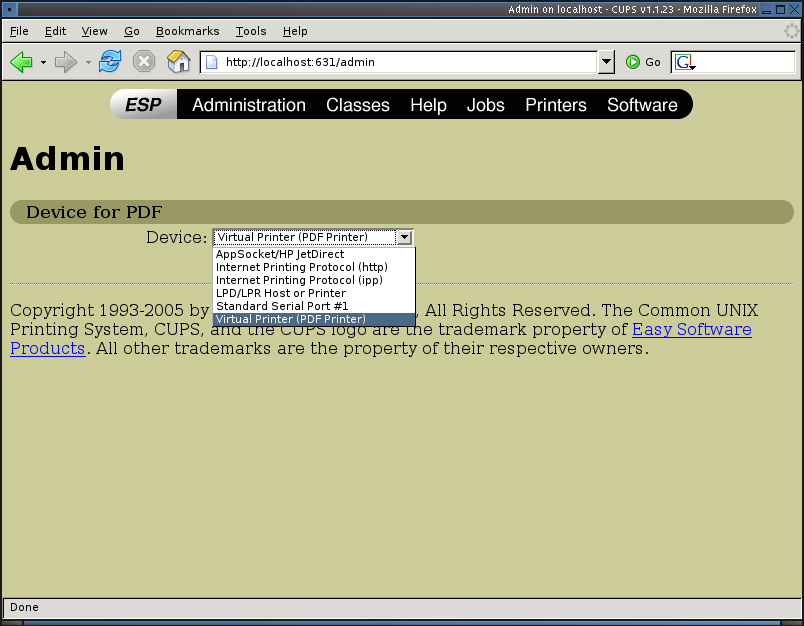Select Internet Printing Protocol (ipp) option
Screen dimensions: 804x626
(314, 280)
